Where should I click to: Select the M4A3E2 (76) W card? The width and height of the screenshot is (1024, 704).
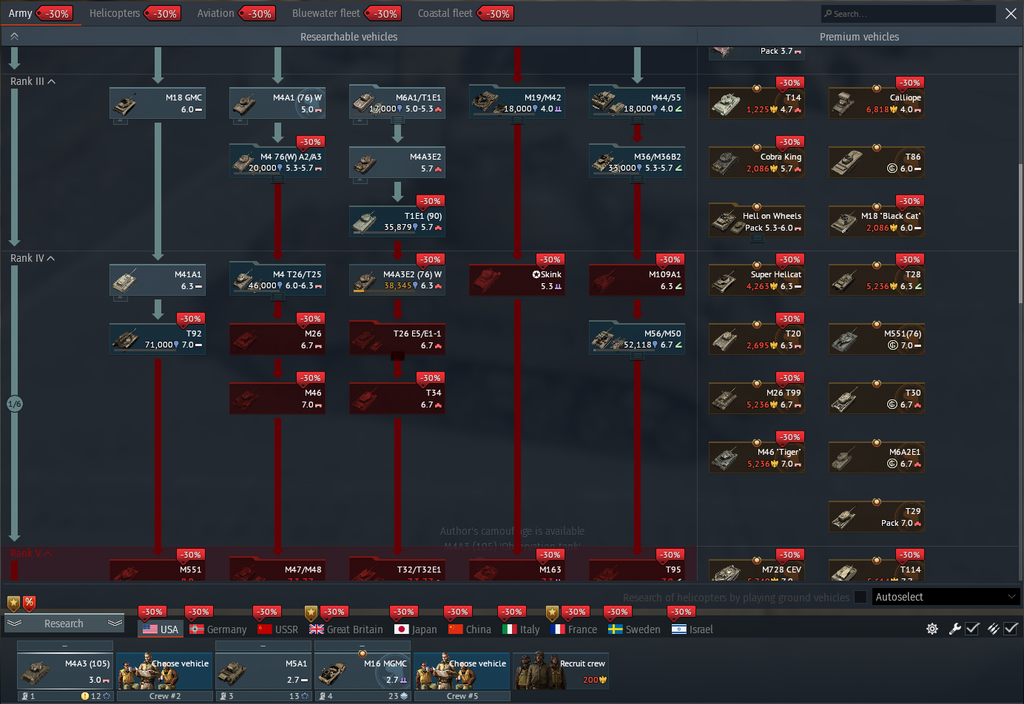click(x=397, y=280)
